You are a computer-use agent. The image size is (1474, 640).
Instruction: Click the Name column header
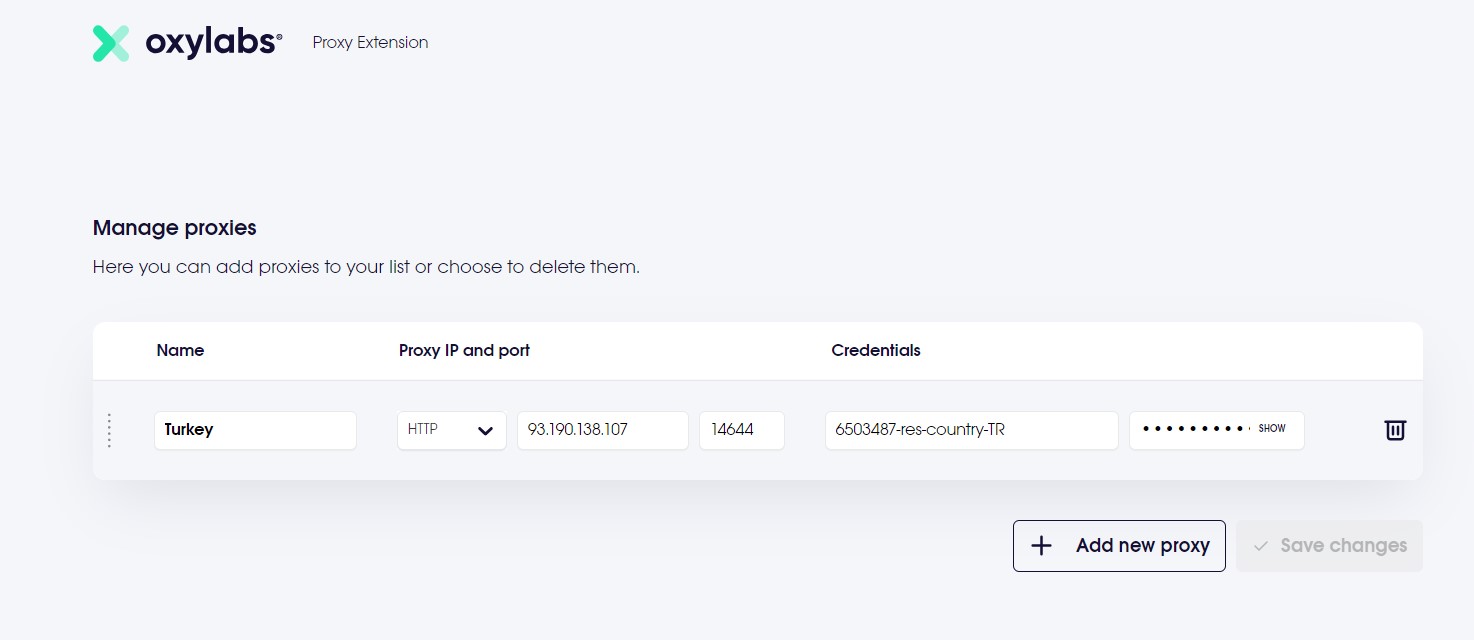(x=180, y=351)
